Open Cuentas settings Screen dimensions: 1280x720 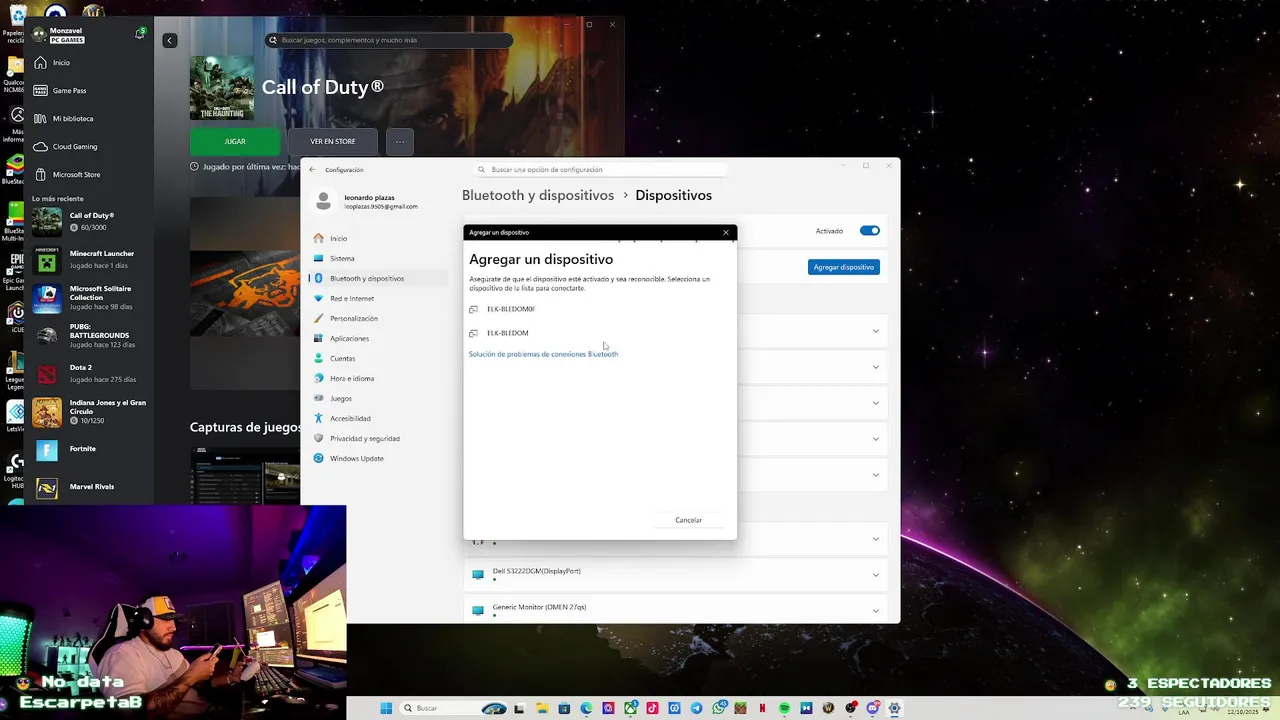pyautogui.click(x=378, y=358)
